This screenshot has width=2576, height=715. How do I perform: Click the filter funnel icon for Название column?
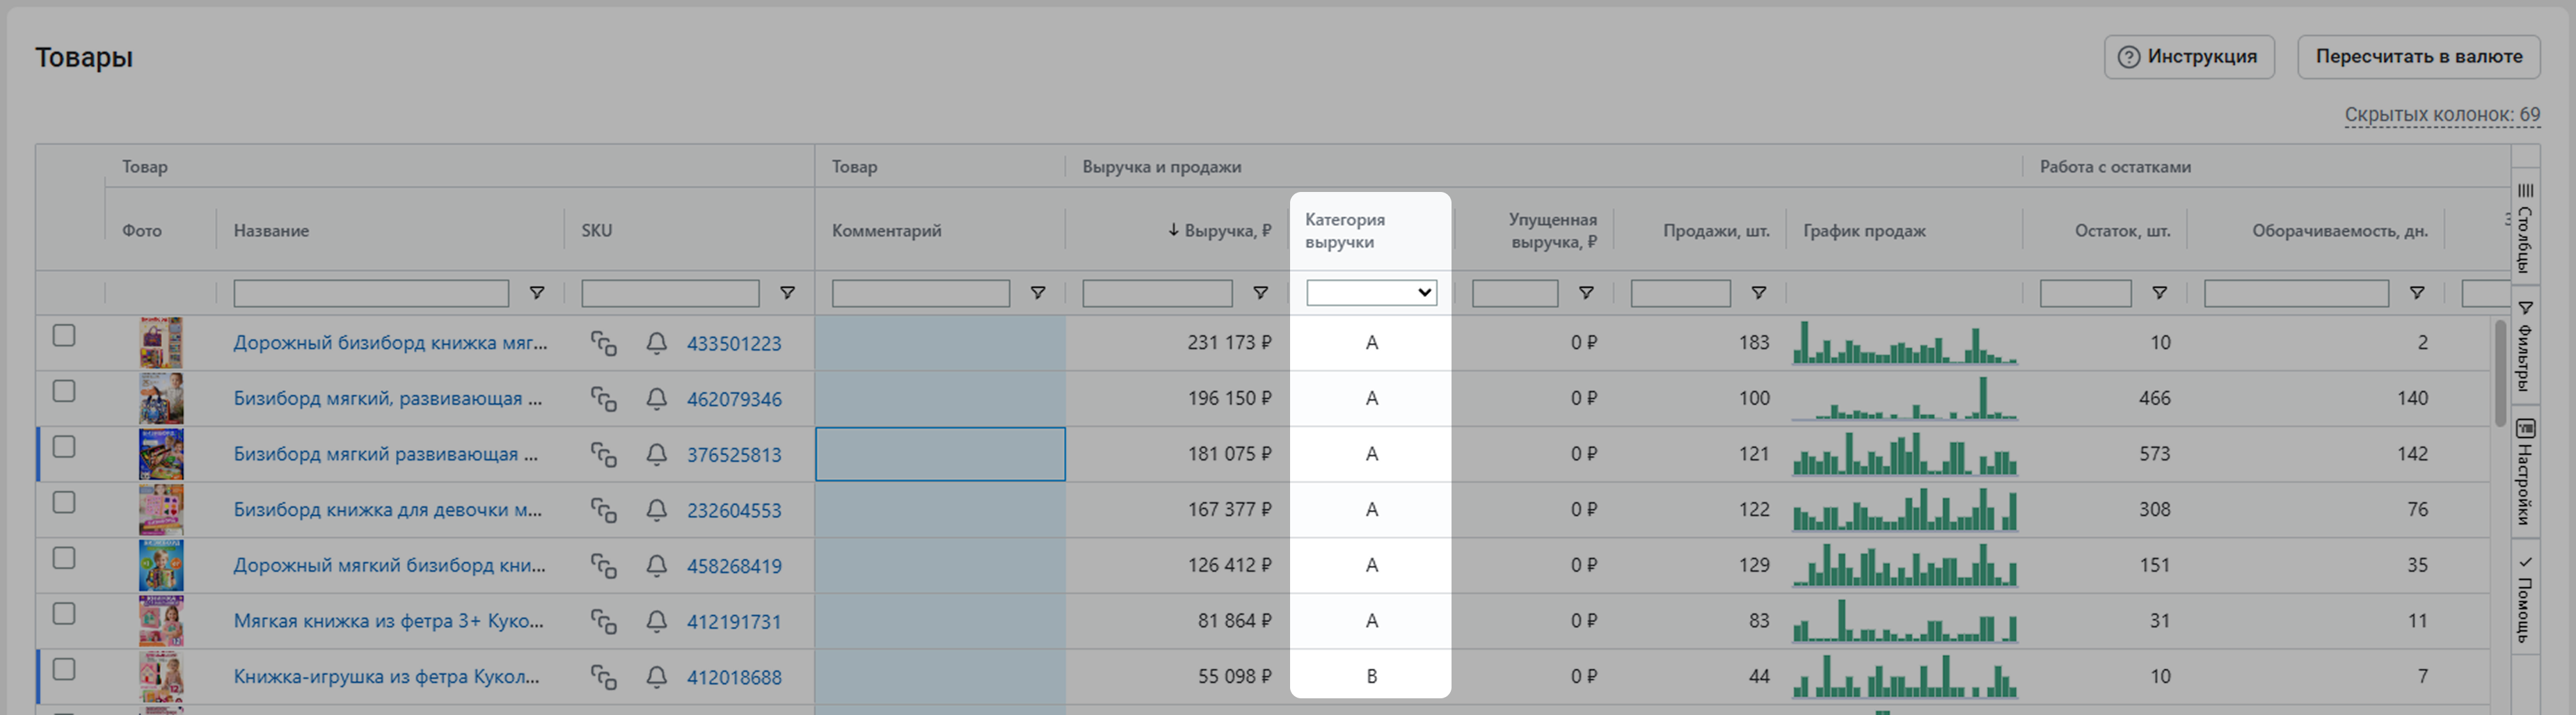tap(537, 293)
